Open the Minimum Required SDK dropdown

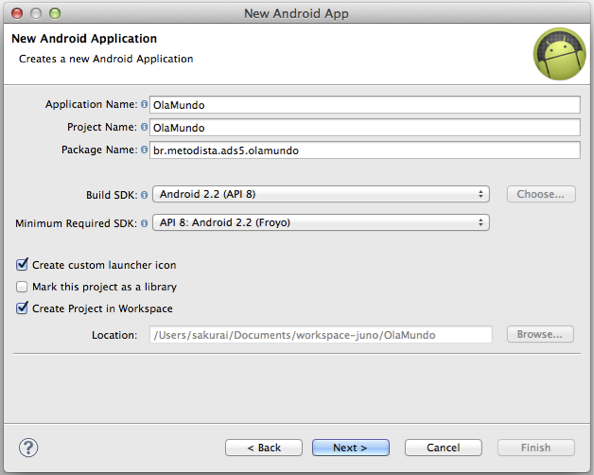click(x=321, y=222)
